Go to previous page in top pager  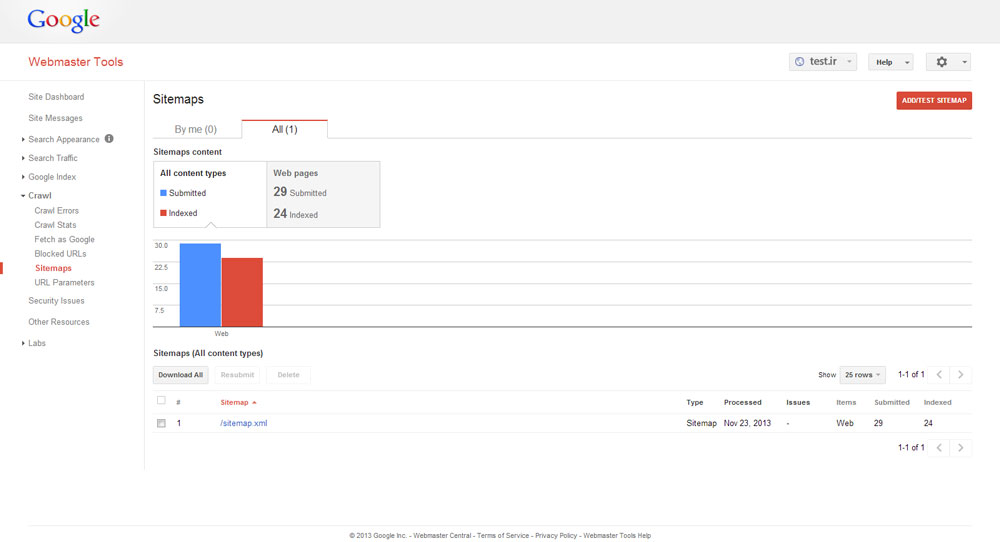939,375
